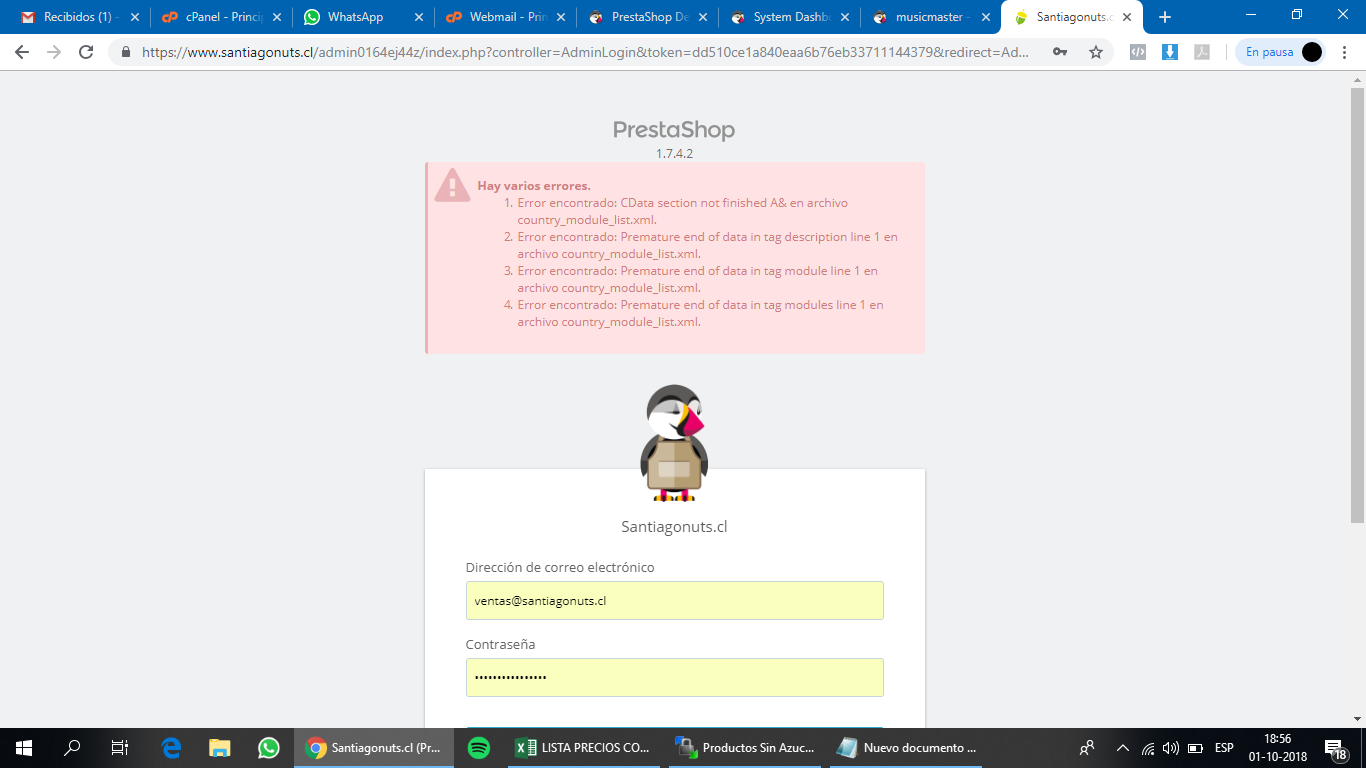
Task: Open People icon in system tray
Action: click(x=1087, y=748)
